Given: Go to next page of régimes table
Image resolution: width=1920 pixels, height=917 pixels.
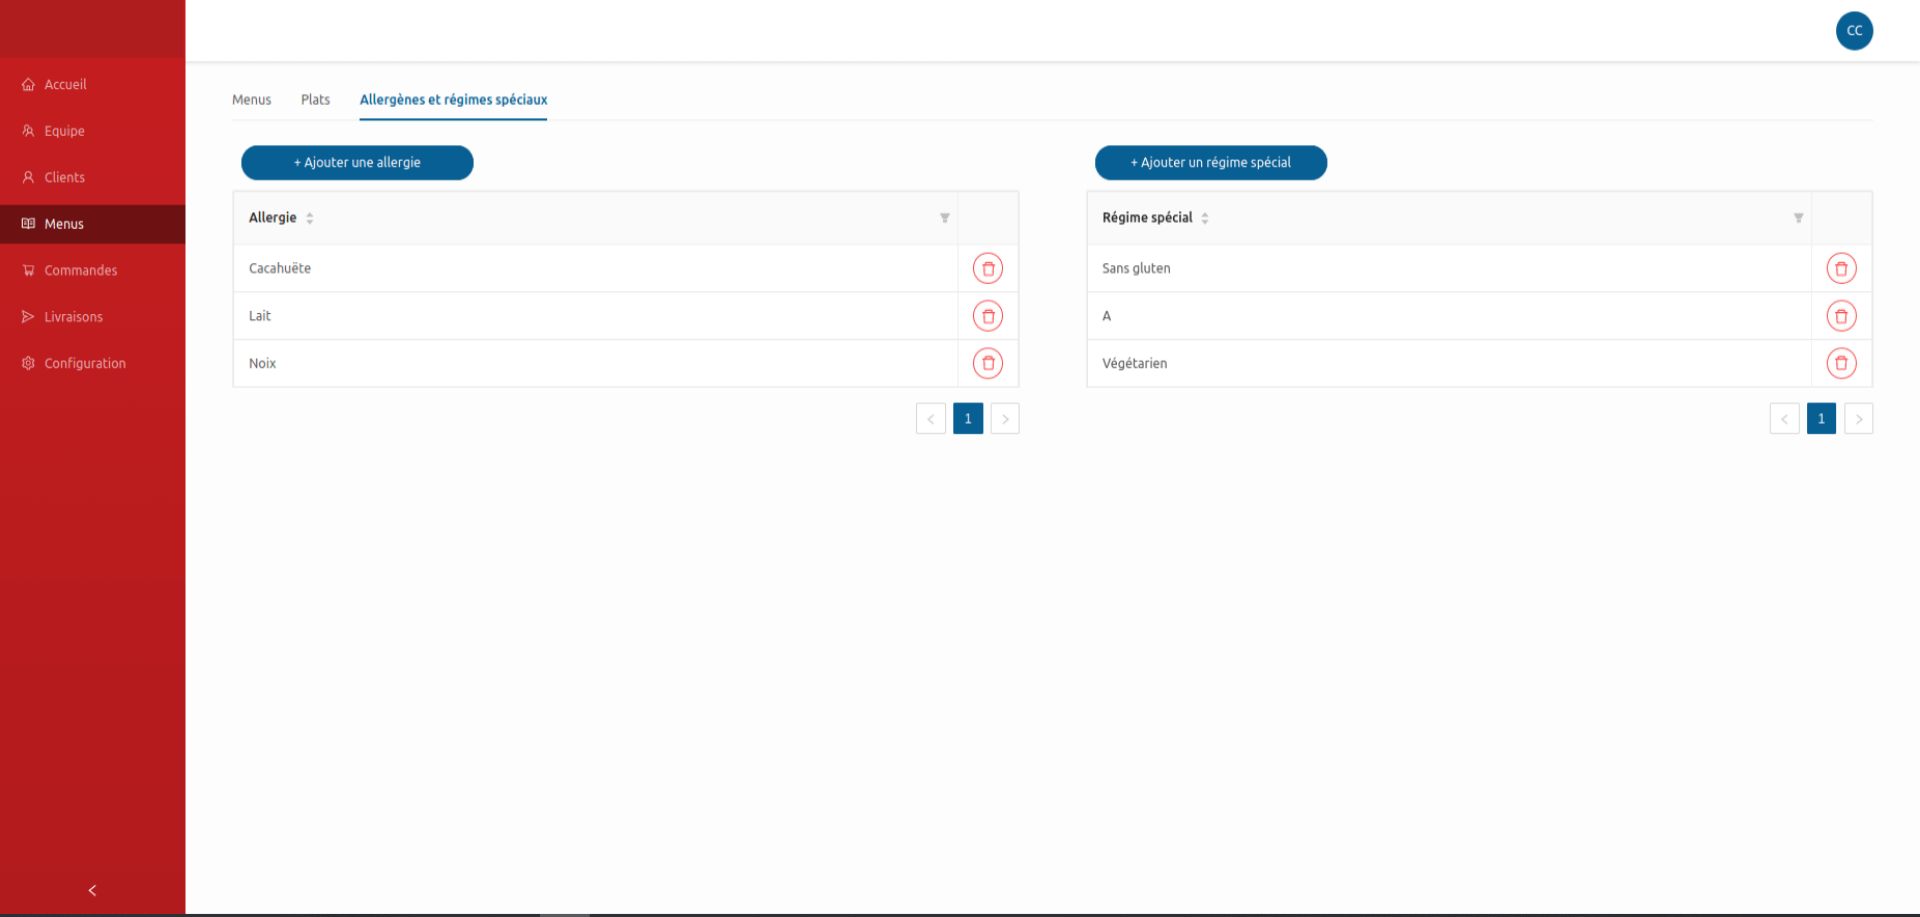Looking at the screenshot, I should [x=1858, y=419].
